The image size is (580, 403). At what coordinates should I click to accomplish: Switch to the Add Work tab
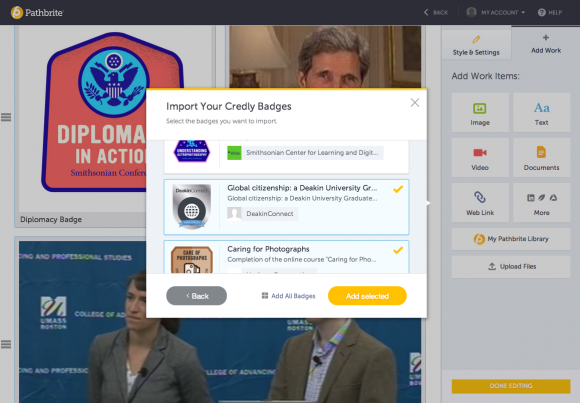546,44
